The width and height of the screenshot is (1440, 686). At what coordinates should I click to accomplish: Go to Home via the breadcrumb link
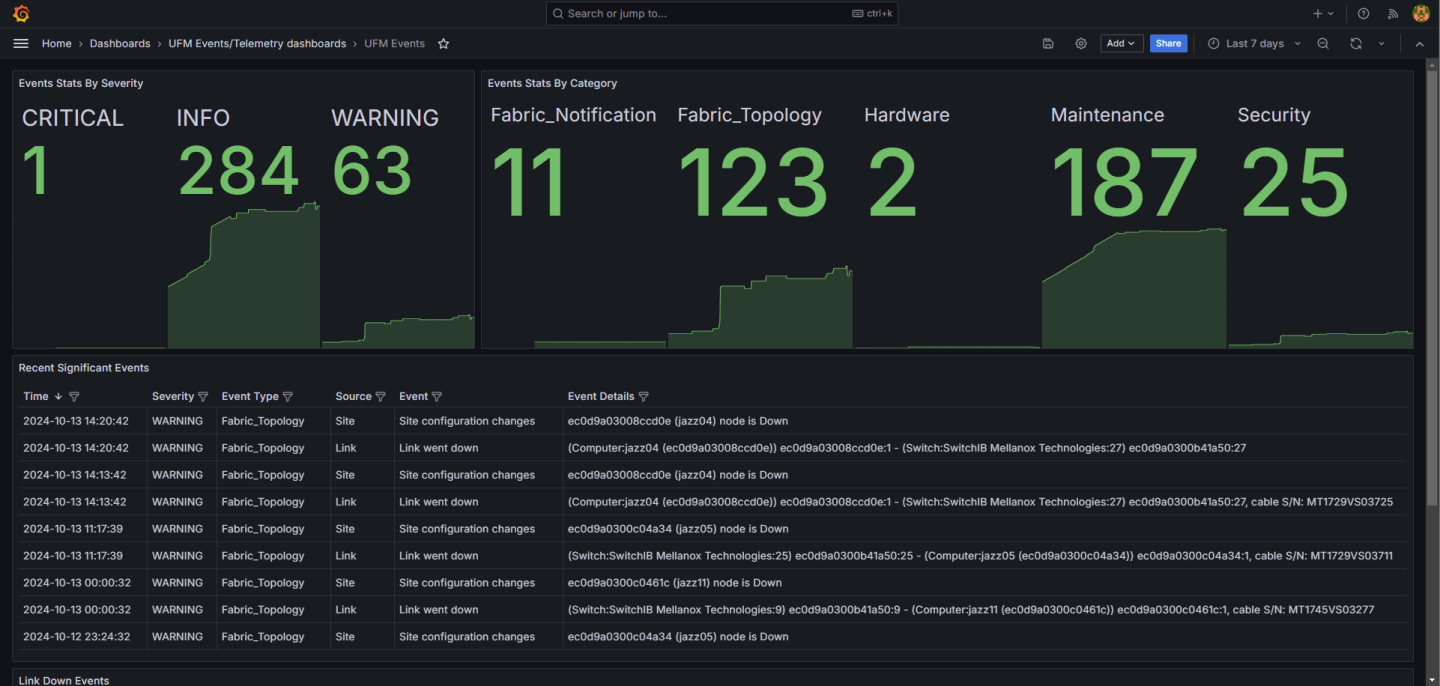[x=56, y=43]
